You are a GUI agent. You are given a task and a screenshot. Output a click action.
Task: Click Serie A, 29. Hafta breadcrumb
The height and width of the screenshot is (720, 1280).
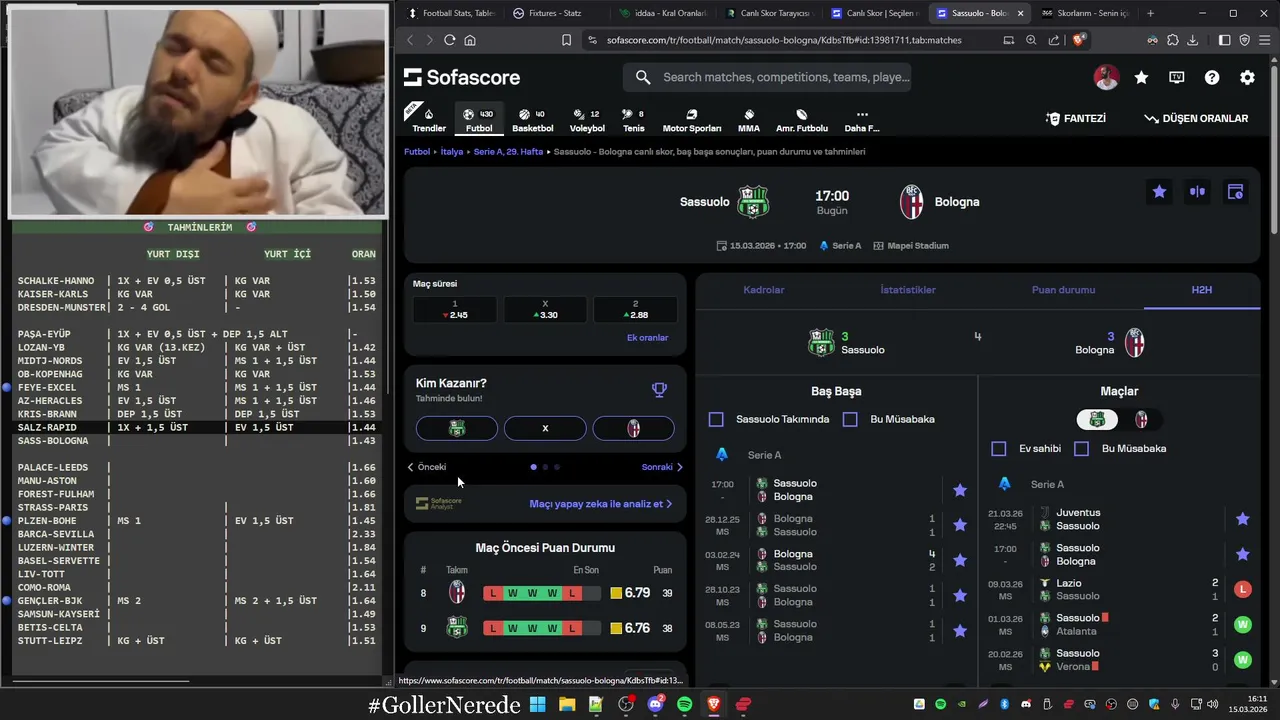(508, 152)
